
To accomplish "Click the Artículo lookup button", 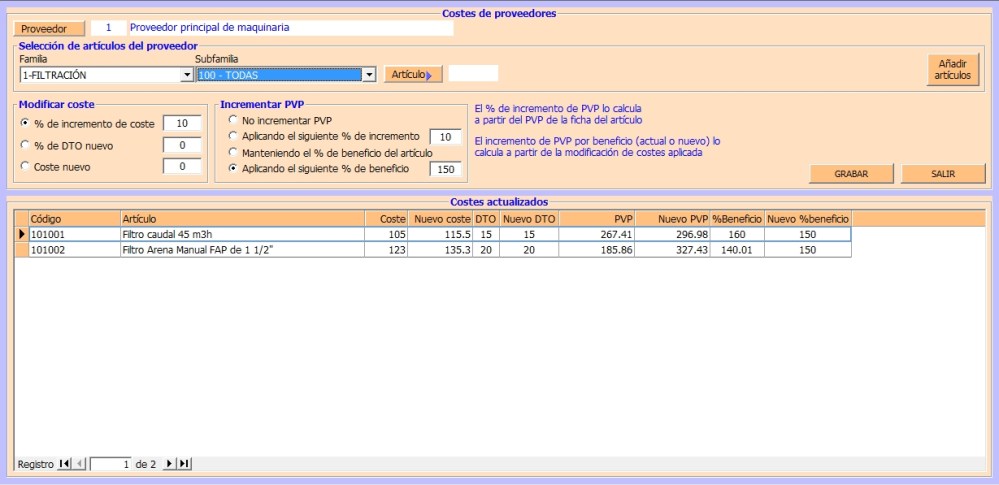I will coord(413,75).
